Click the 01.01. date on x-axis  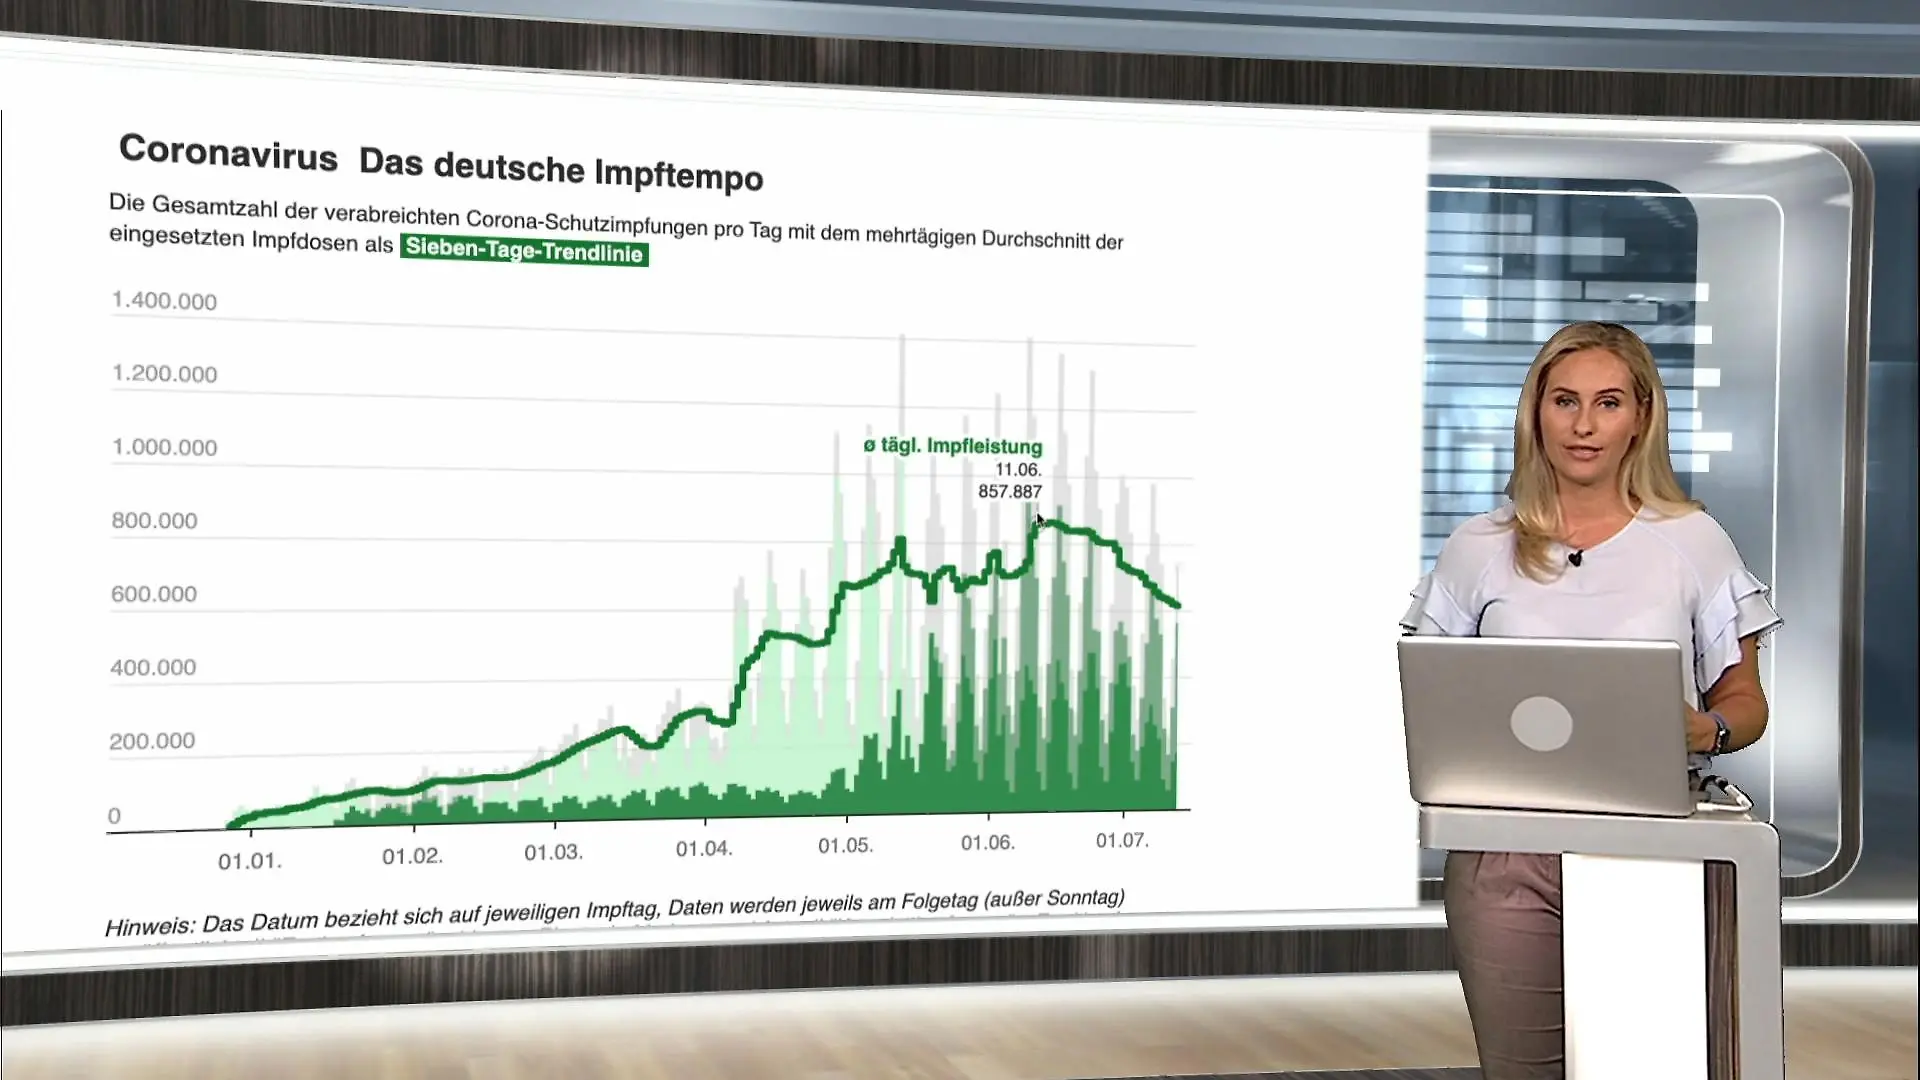(250, 861)
